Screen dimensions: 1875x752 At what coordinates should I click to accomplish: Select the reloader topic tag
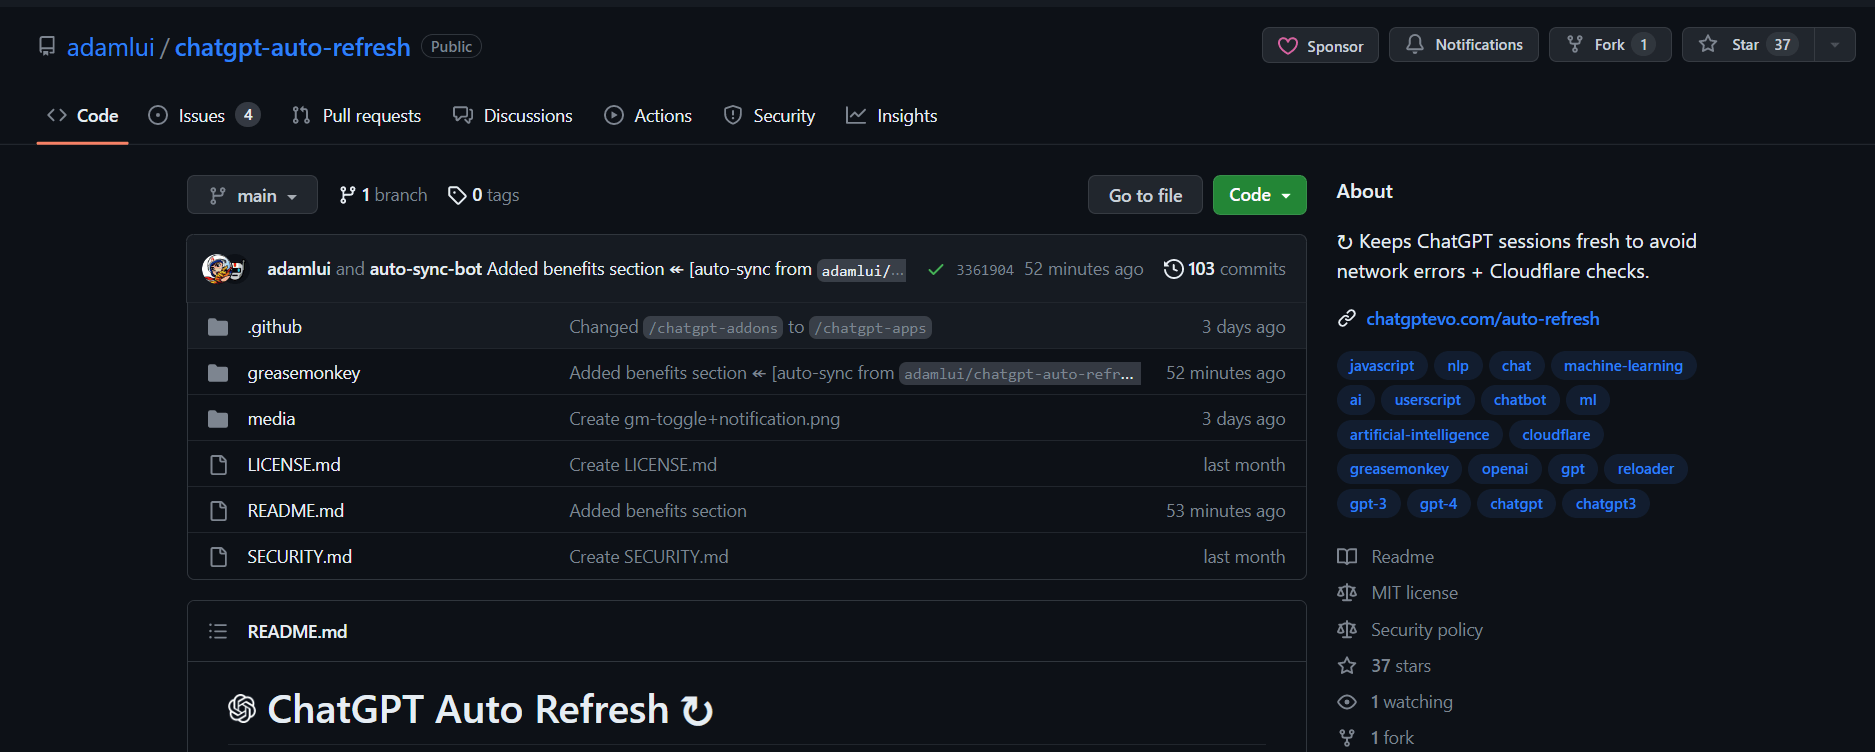tap(1646, 469)
